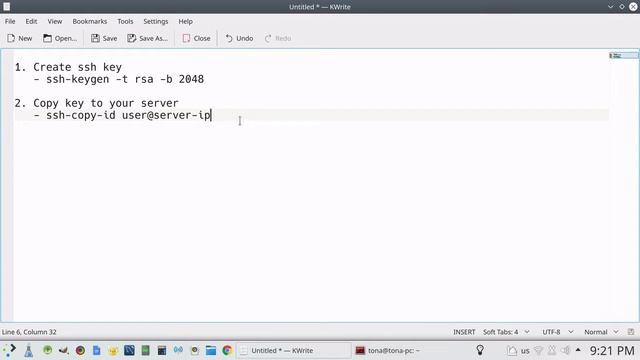Viewport: 640px width, 360px height.
Task: Click the green circular taskbar icon
Action: tap(47, 350)
